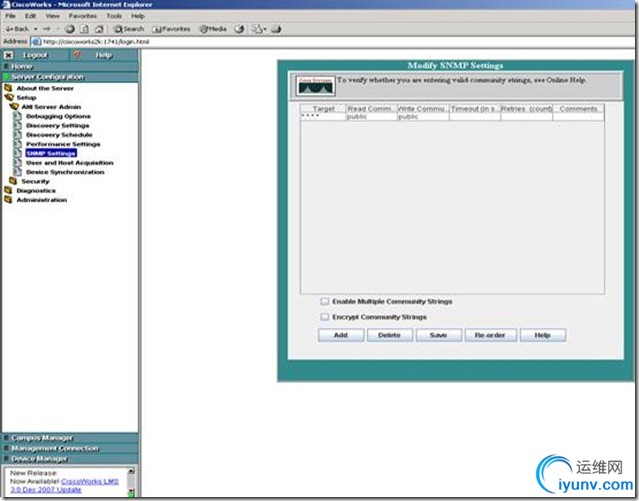This screenshot has height=501, width=639.
Task: Click the Debugging Options document icon
Action: coord(18,116)
